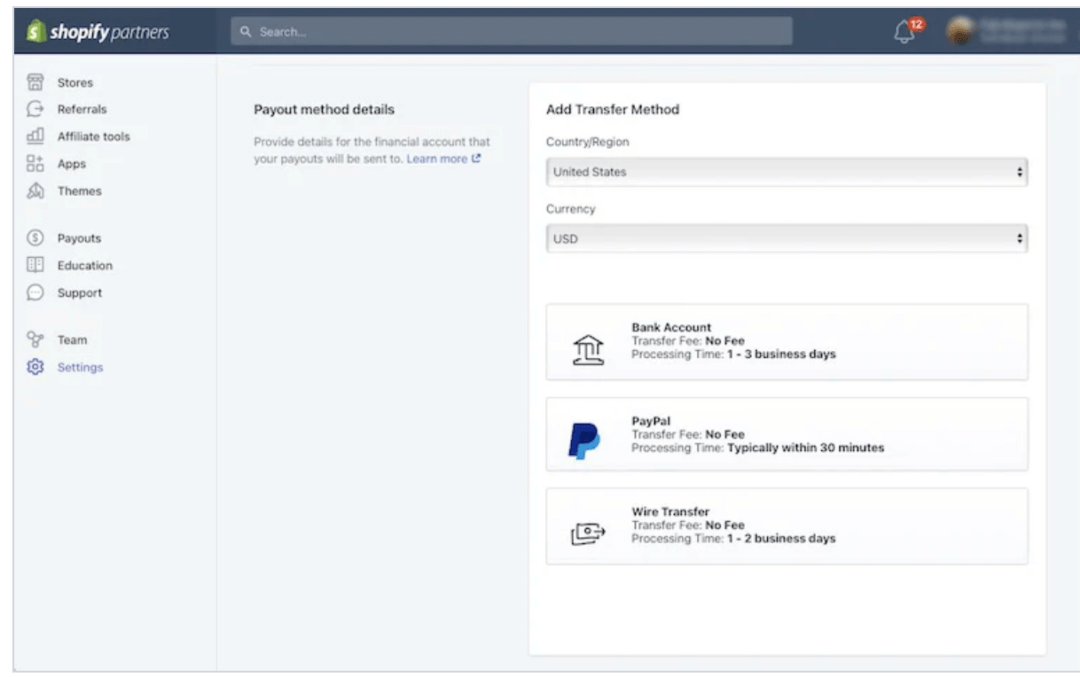Click the Education book icon
Screen dimensions: 1080x677
(36, 265)
